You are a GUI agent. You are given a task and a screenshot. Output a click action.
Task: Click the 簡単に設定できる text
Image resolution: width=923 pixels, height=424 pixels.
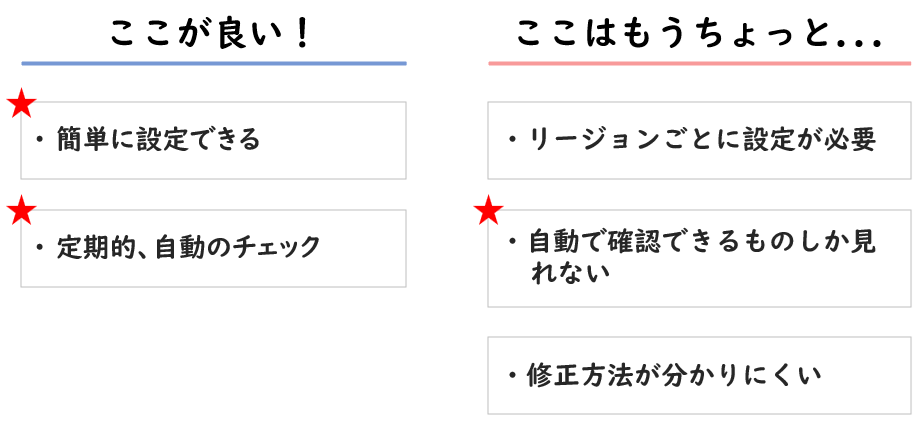[x=159, y=140]
